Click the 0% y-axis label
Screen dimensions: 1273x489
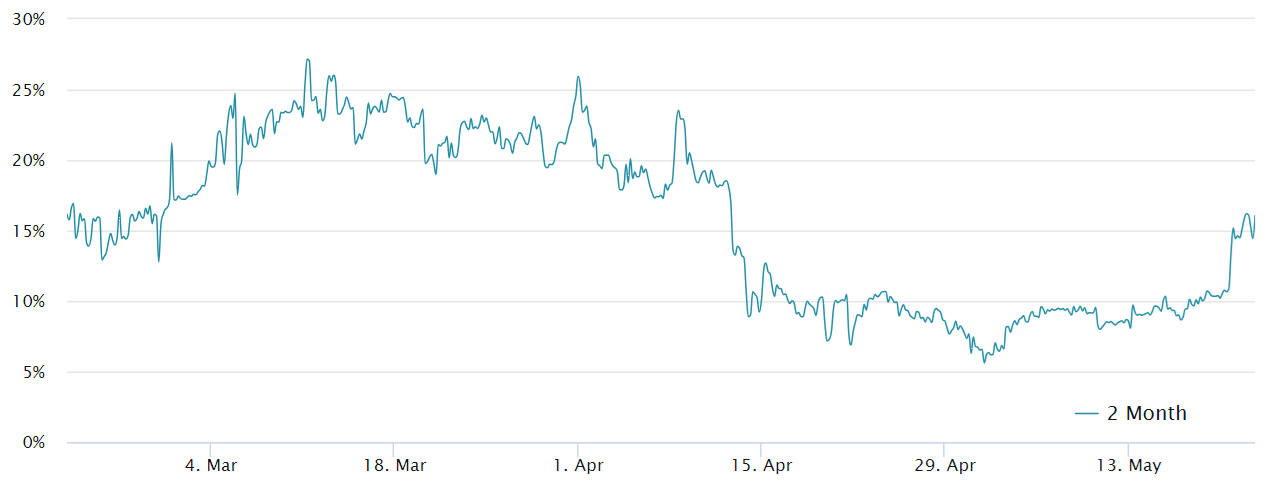pos(33,443)
